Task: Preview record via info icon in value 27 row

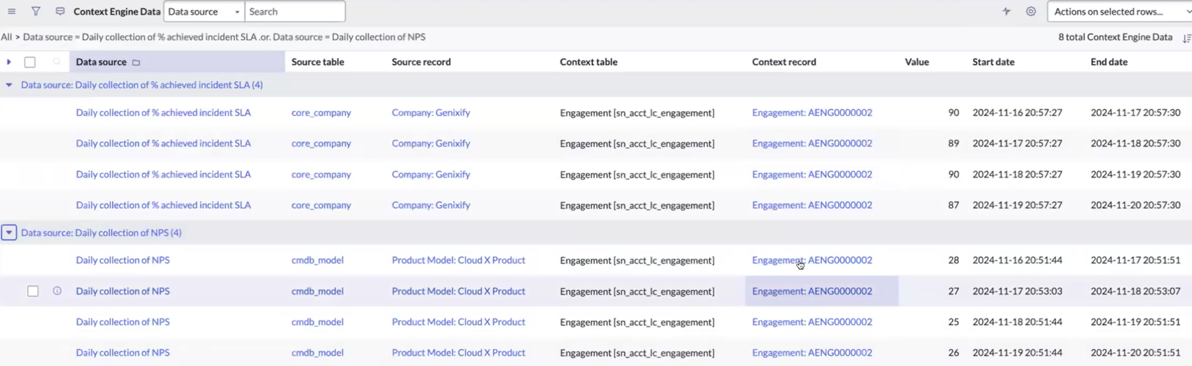Action: (x=57, y=291)
